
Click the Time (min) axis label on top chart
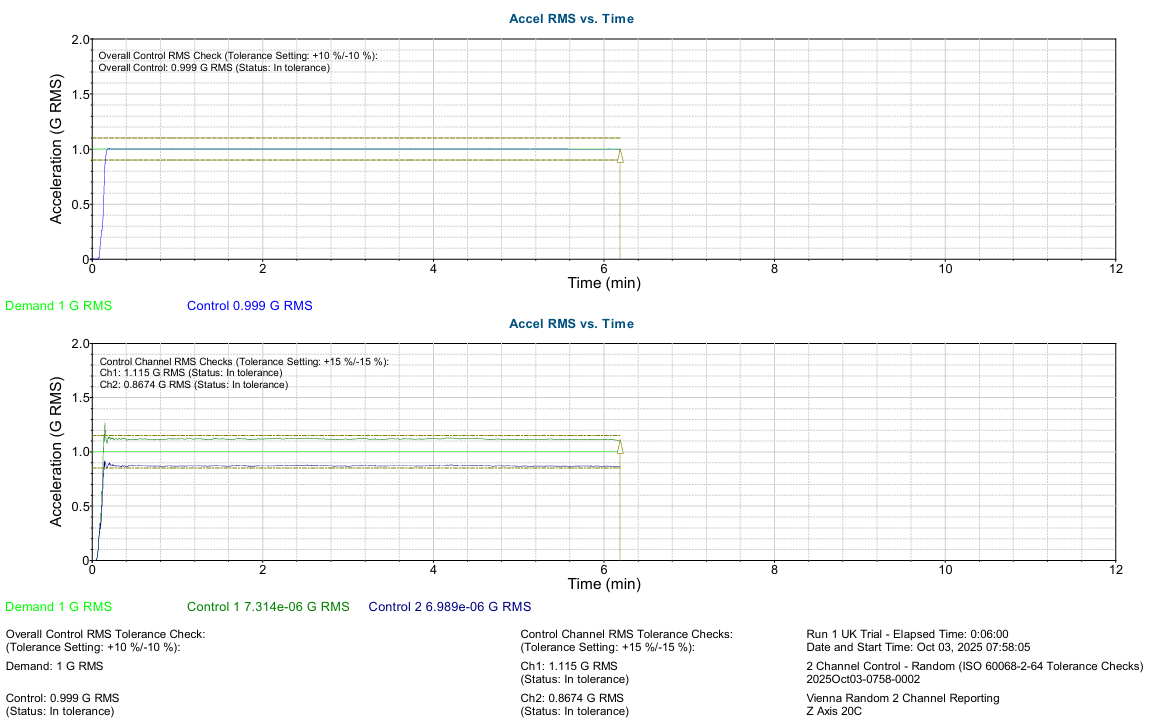[604, 283]
